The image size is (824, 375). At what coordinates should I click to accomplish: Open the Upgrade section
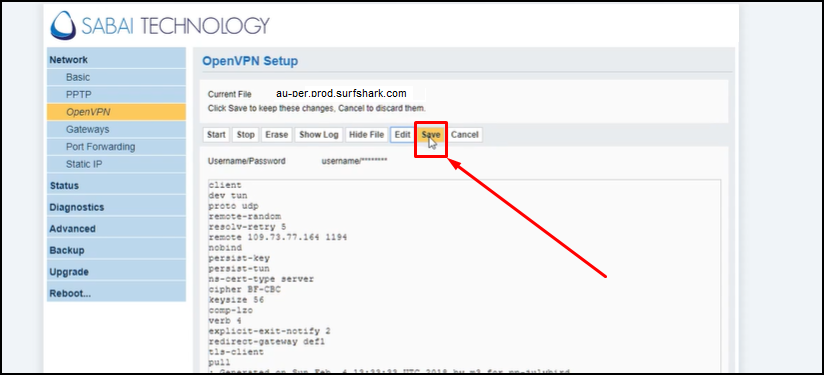coord(116,272)
